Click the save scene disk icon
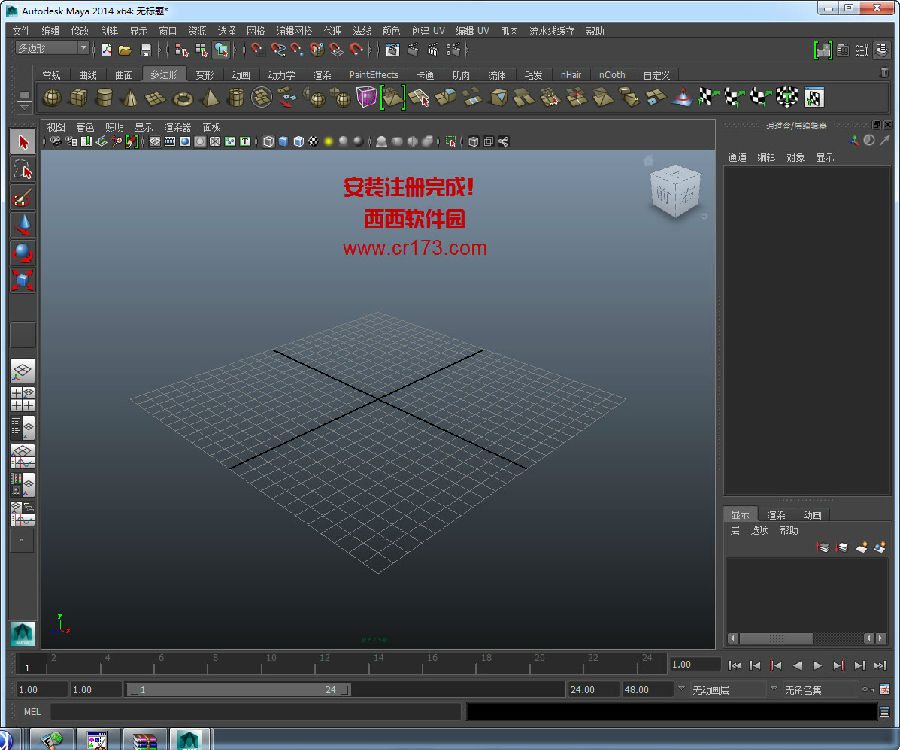This screenshot has width=900, height=750. click(146, 49)
